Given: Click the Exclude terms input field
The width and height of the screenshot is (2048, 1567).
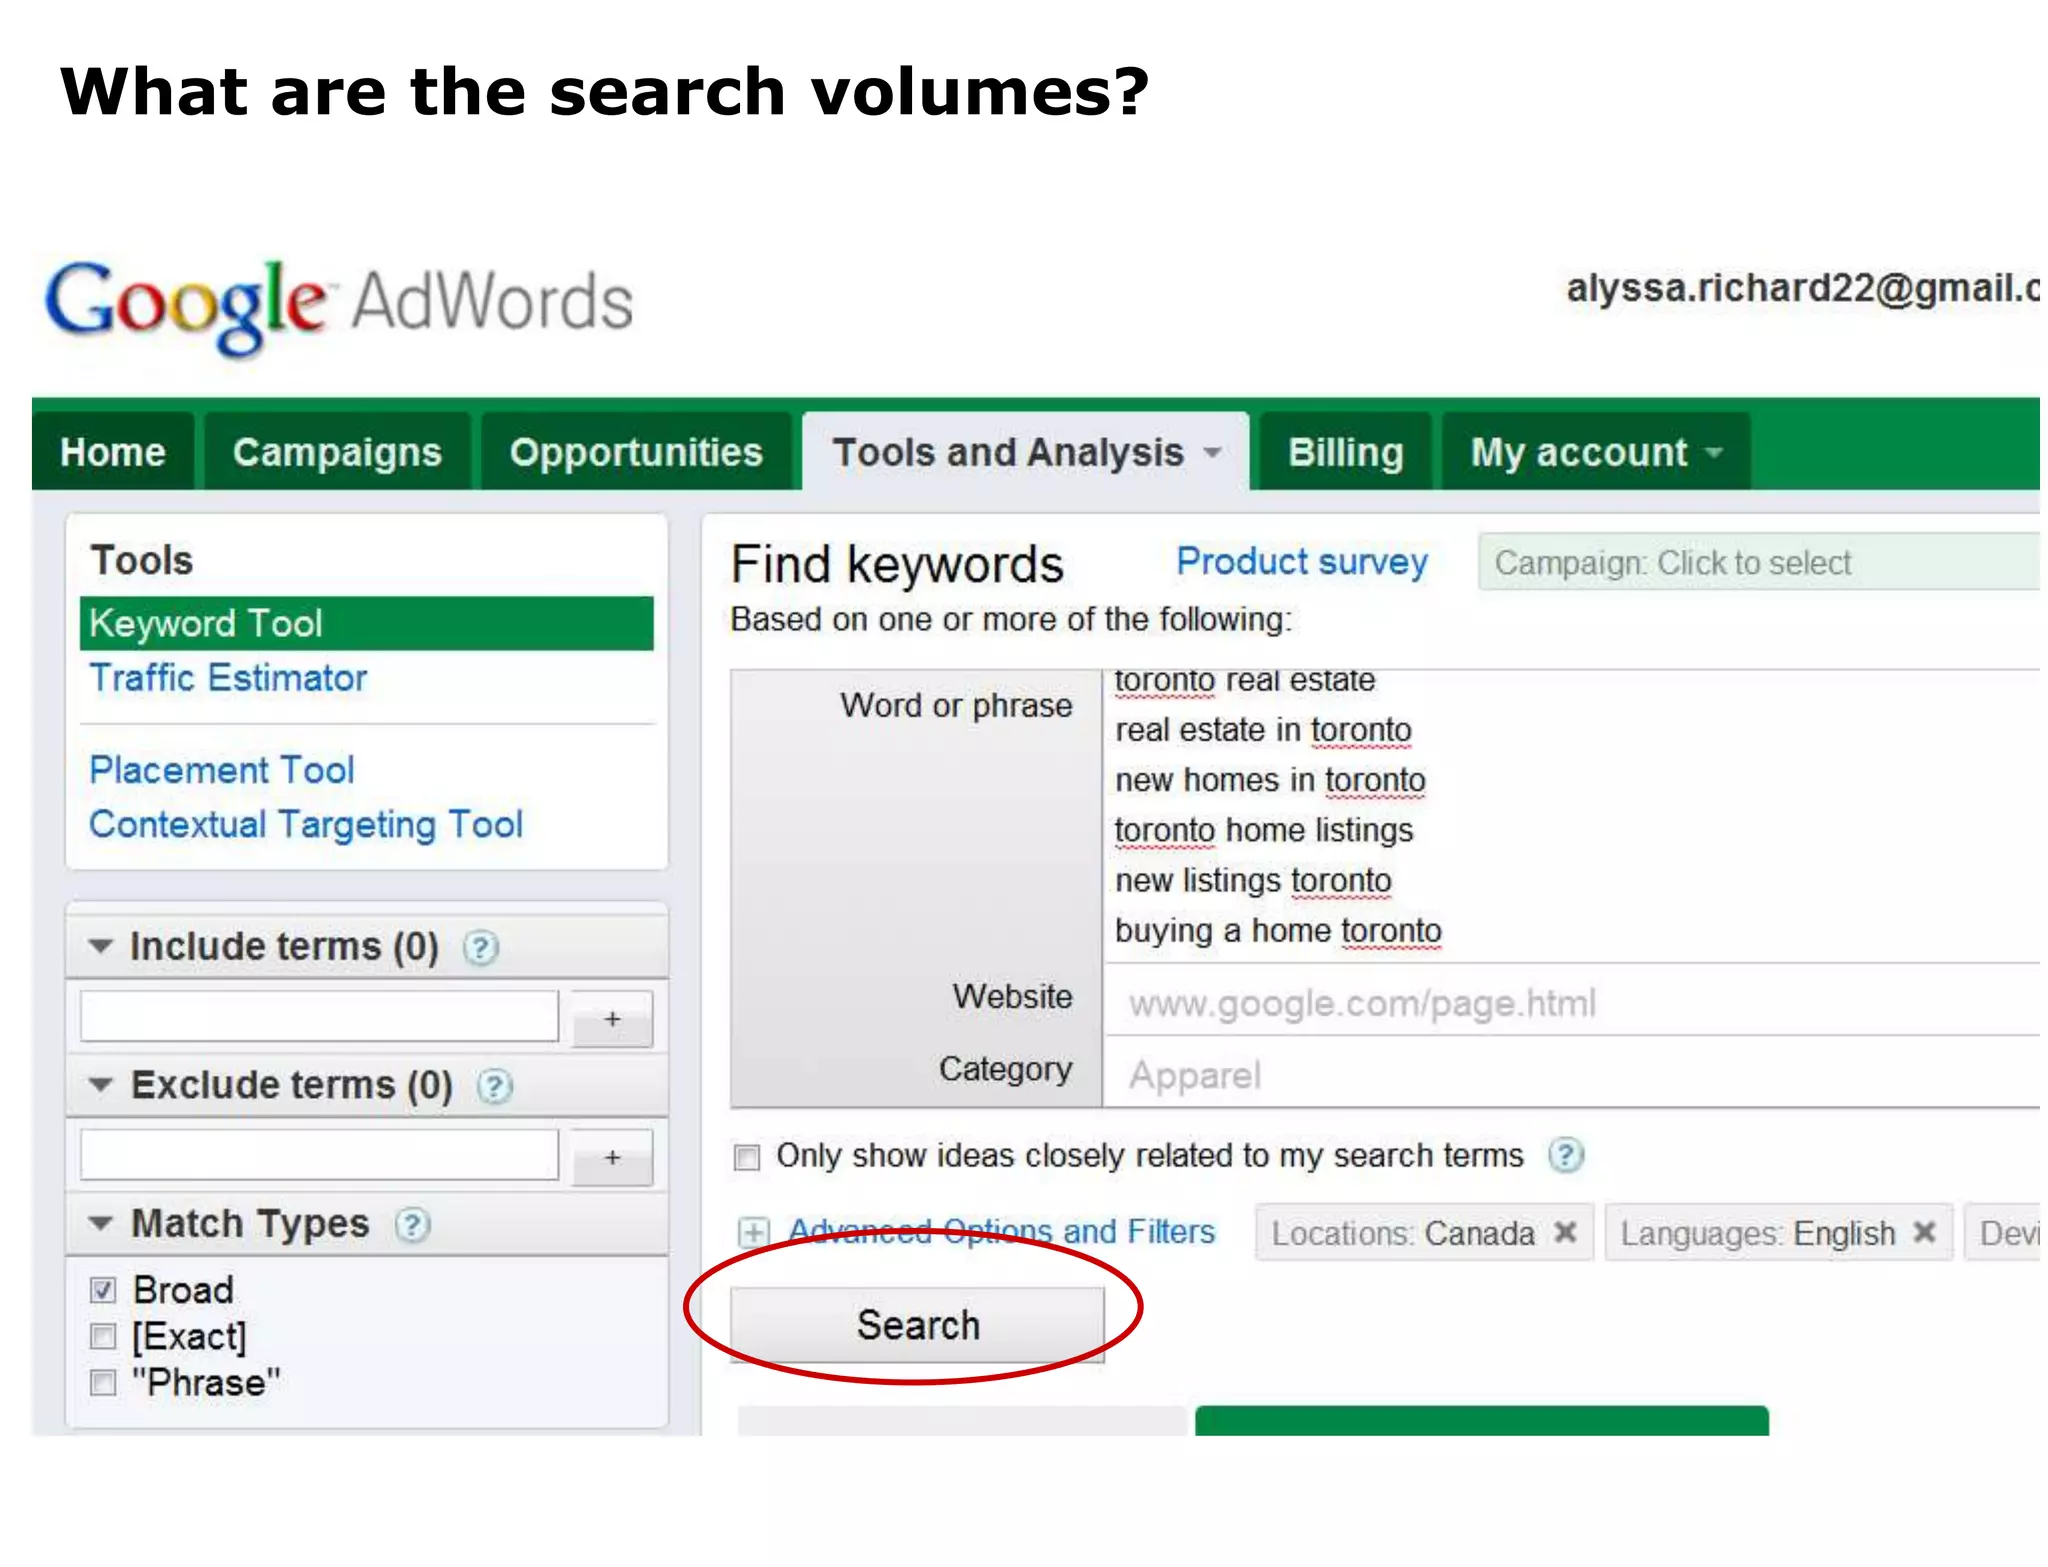Looking at the screenshot, I should [x=319, y=1155].
